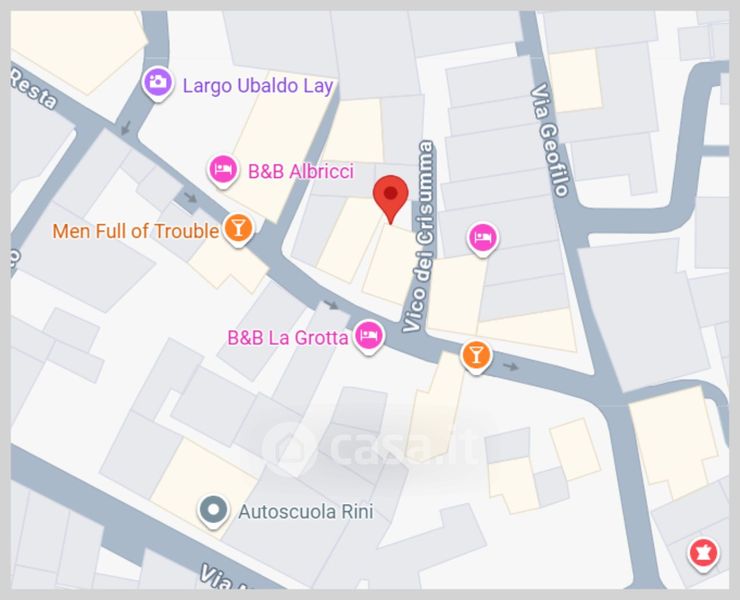Open the Largo Ubaldo Lay camera icon
Viewport: 740px width, 600px height.
(158, 84)
